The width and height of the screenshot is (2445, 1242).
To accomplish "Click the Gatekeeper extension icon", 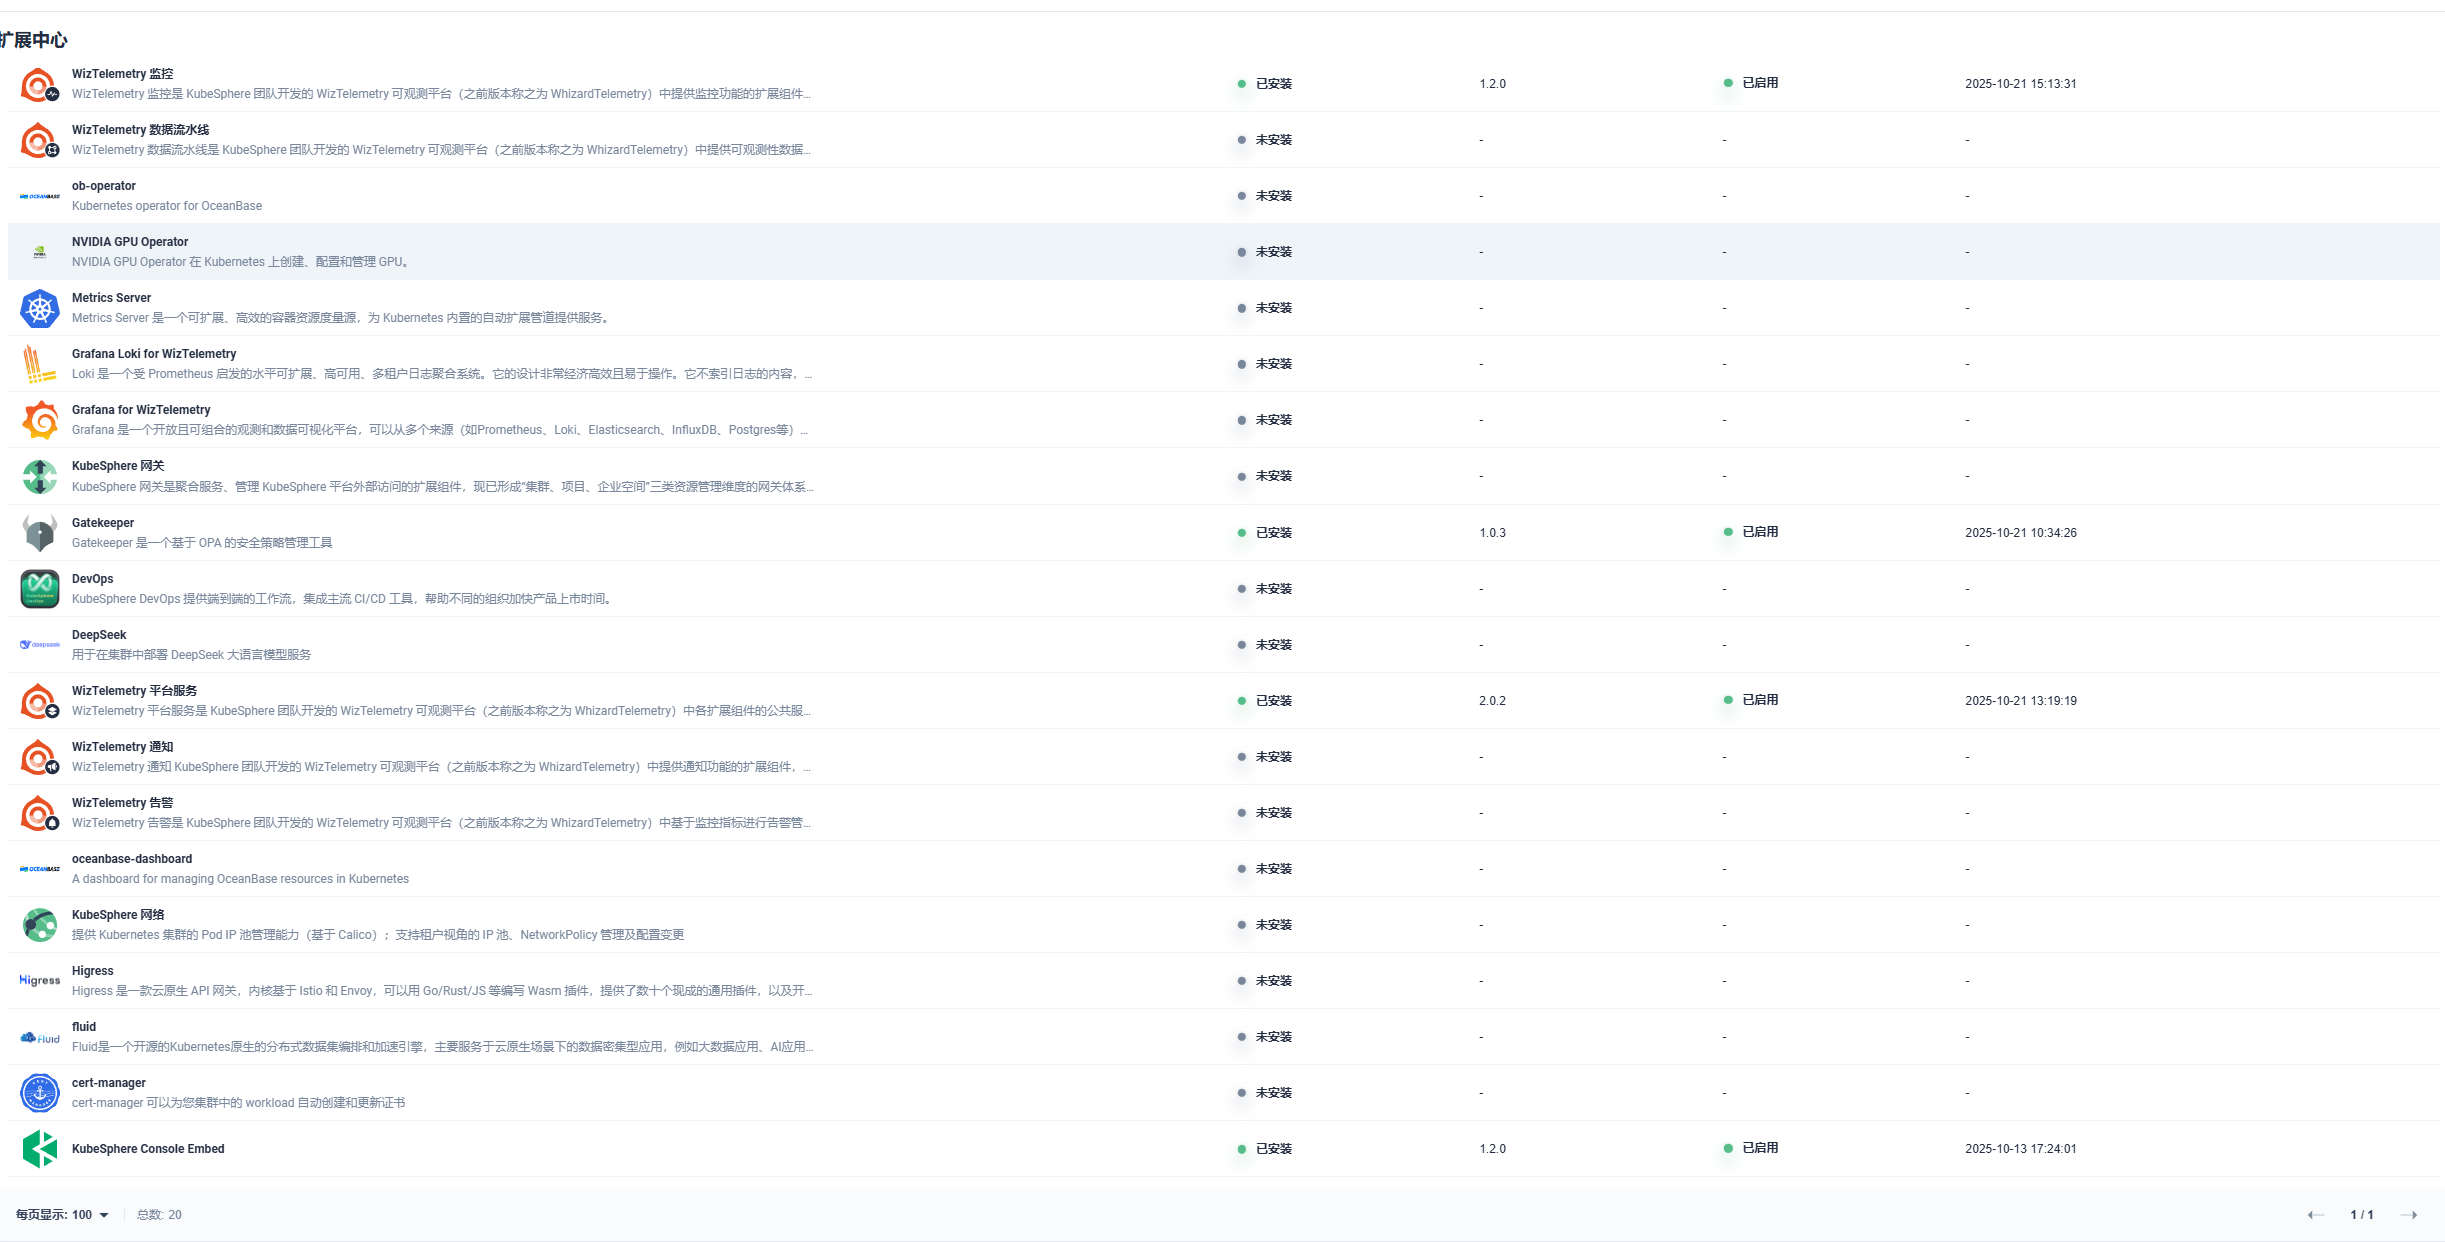I will [x=39, y=533].
